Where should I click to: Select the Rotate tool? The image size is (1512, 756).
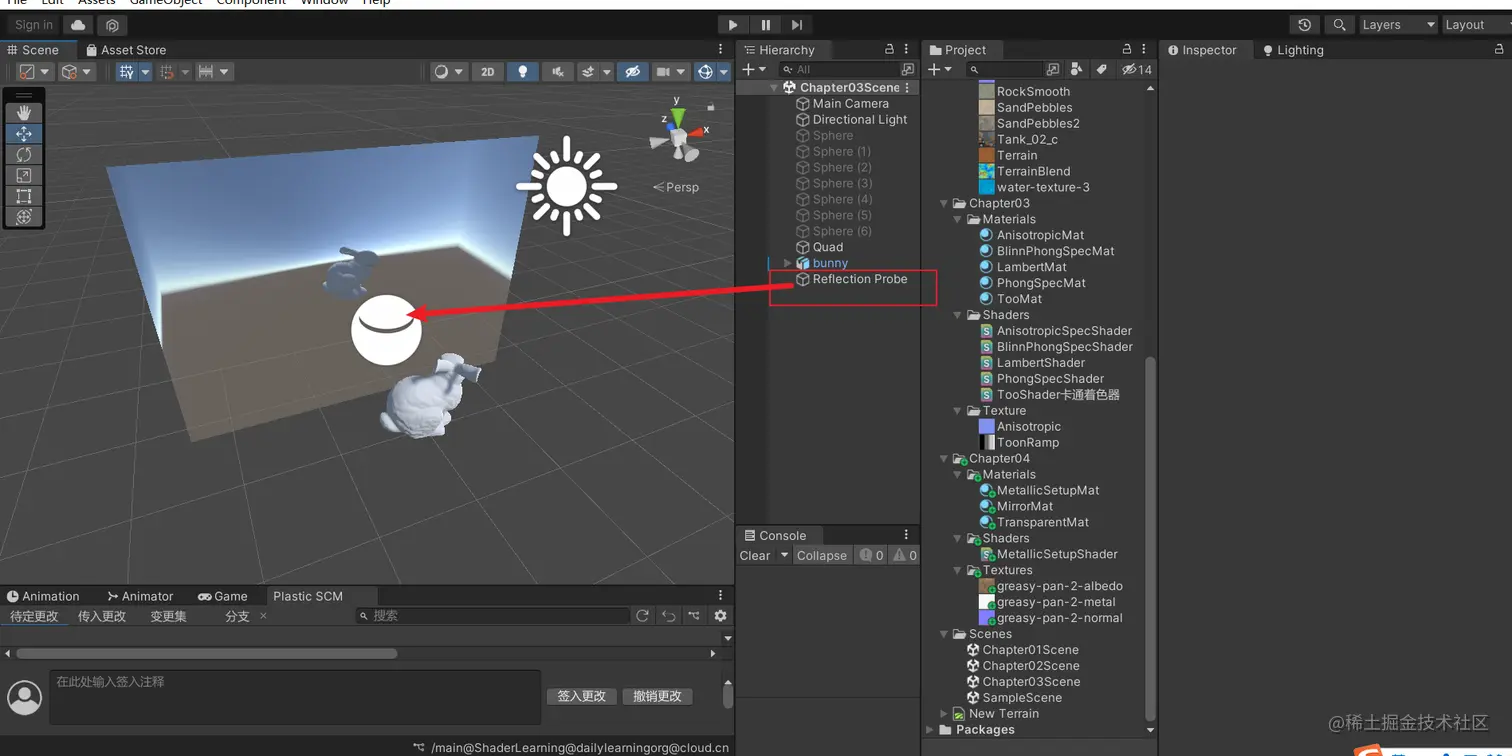point(24,155)
